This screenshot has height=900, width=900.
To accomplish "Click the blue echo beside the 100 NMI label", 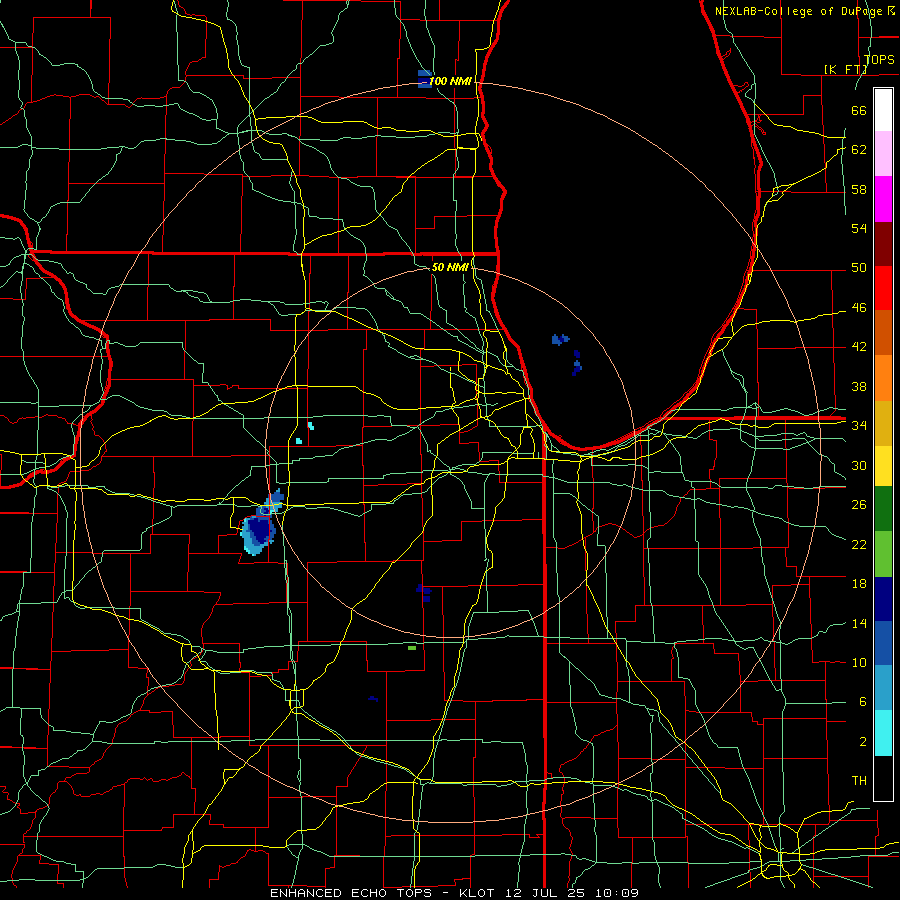I will (x=424, y=79).
